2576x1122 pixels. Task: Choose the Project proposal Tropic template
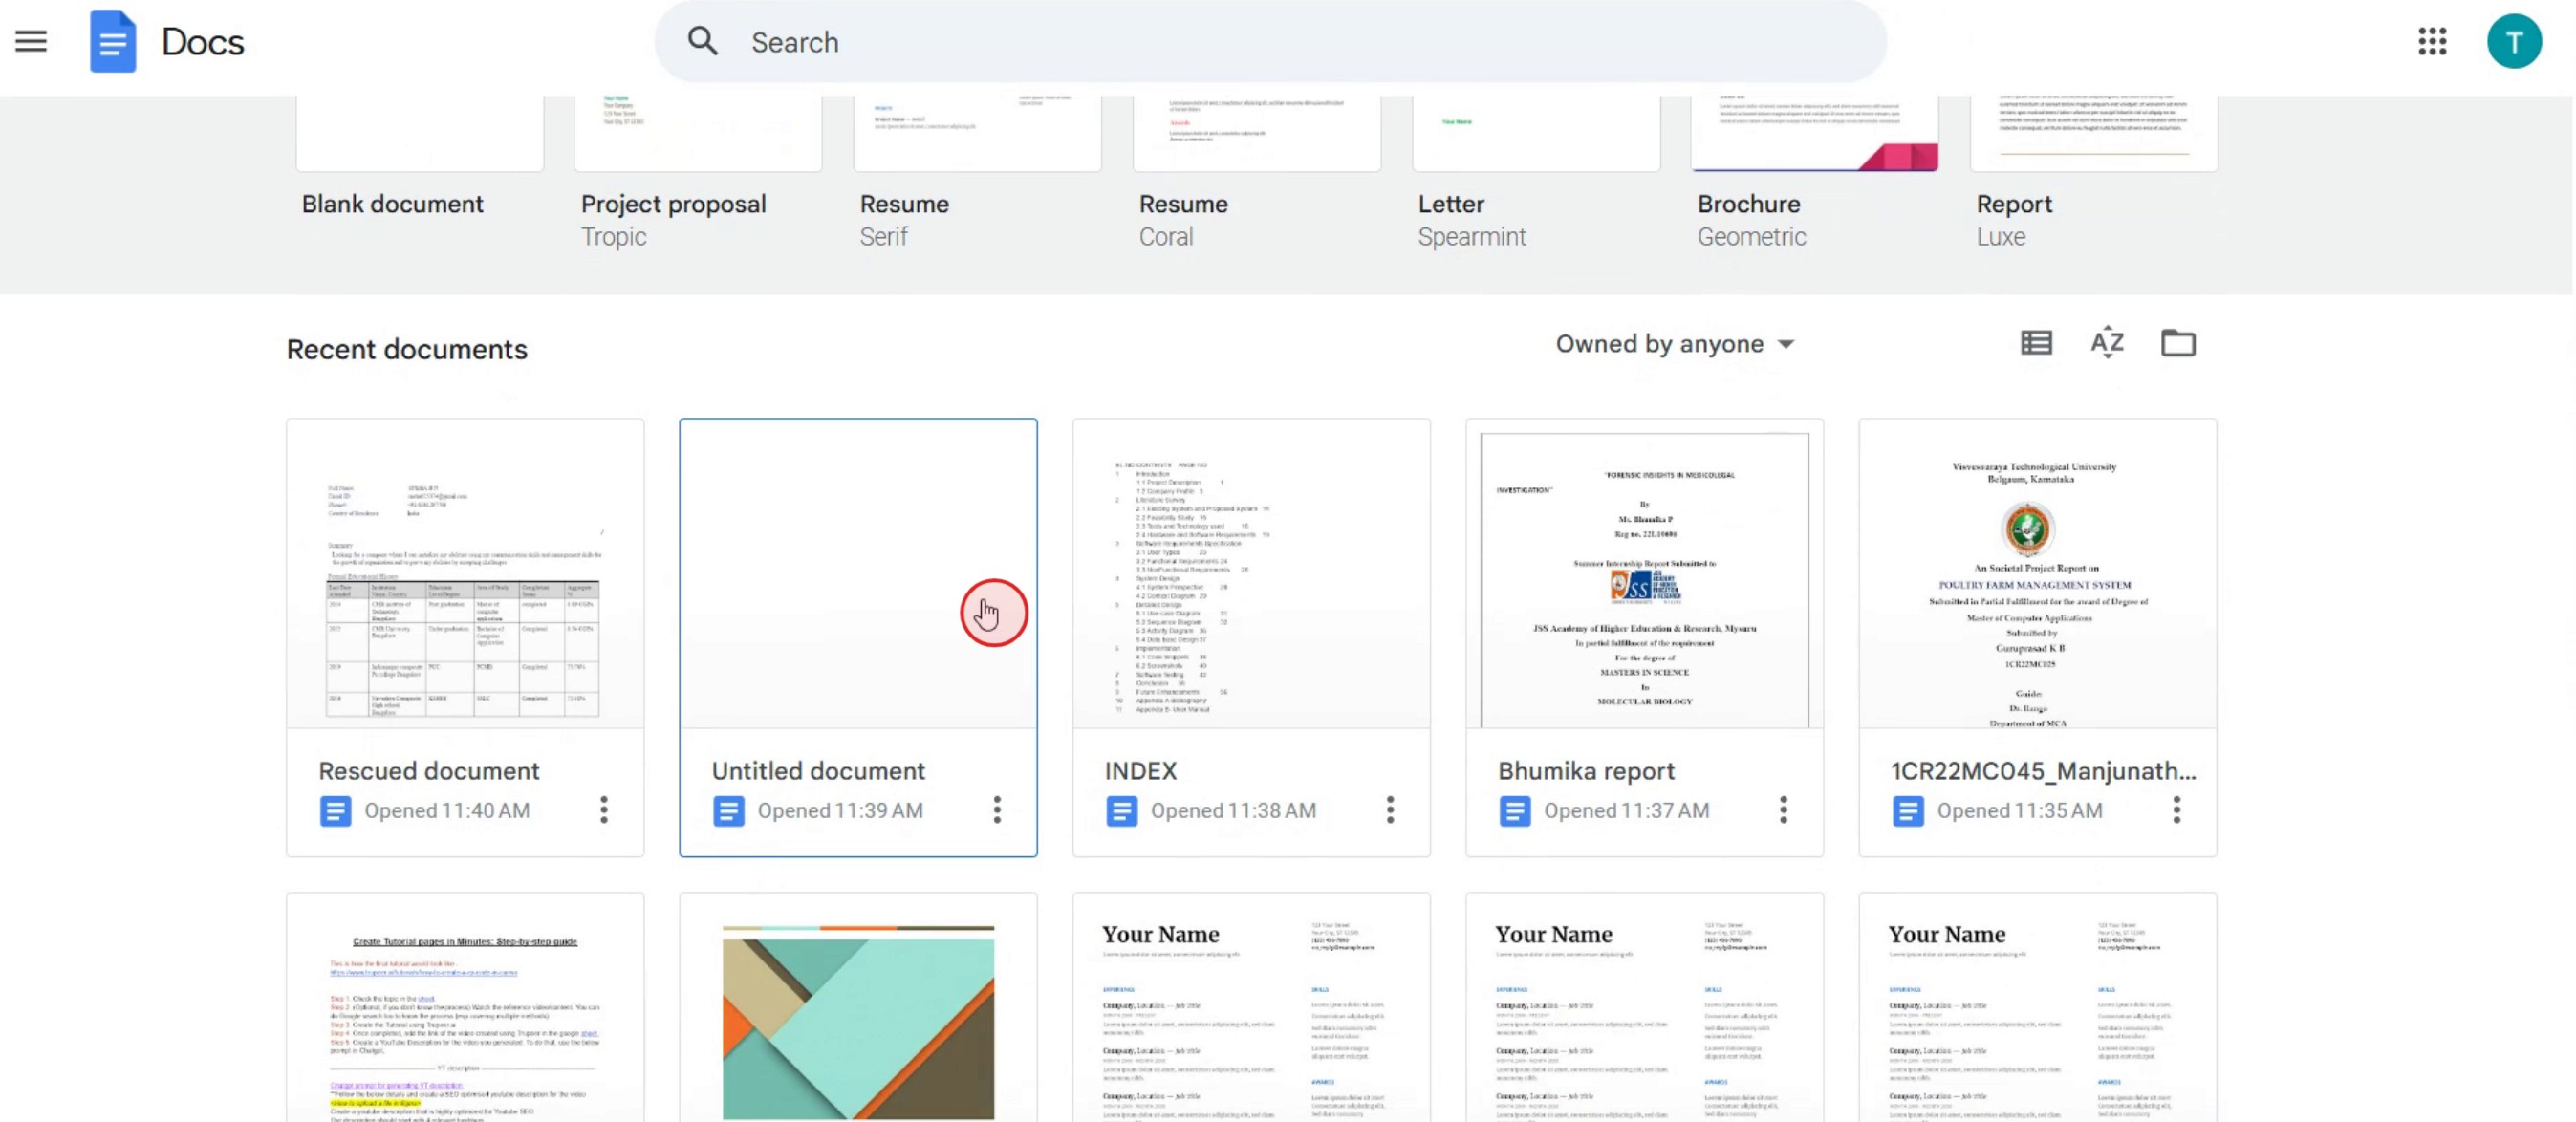click(x=697, y=135)
